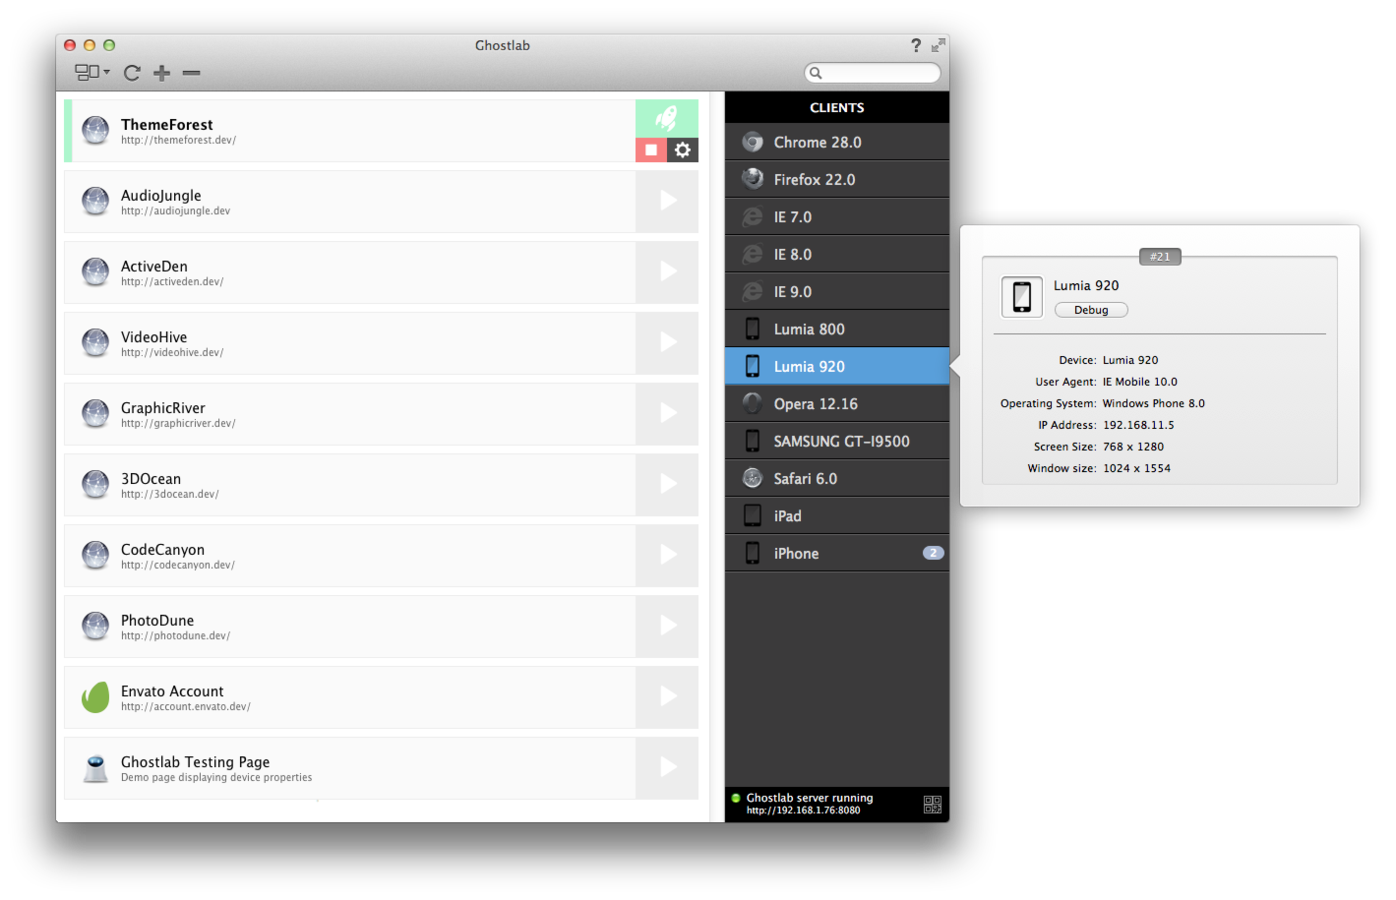1396x900 pixels.
Task: Select Safari 6.0 client
Action: tap(837, 479)
